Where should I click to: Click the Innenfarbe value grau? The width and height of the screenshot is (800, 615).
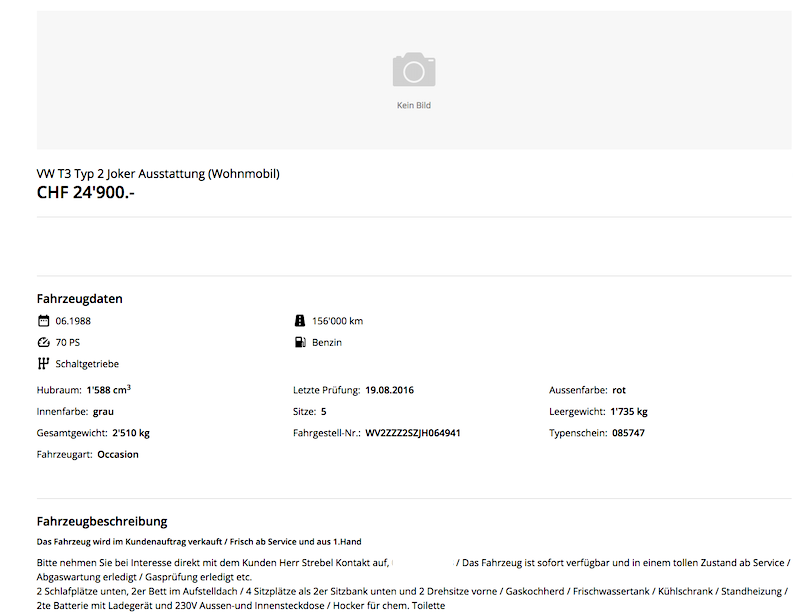103,412
